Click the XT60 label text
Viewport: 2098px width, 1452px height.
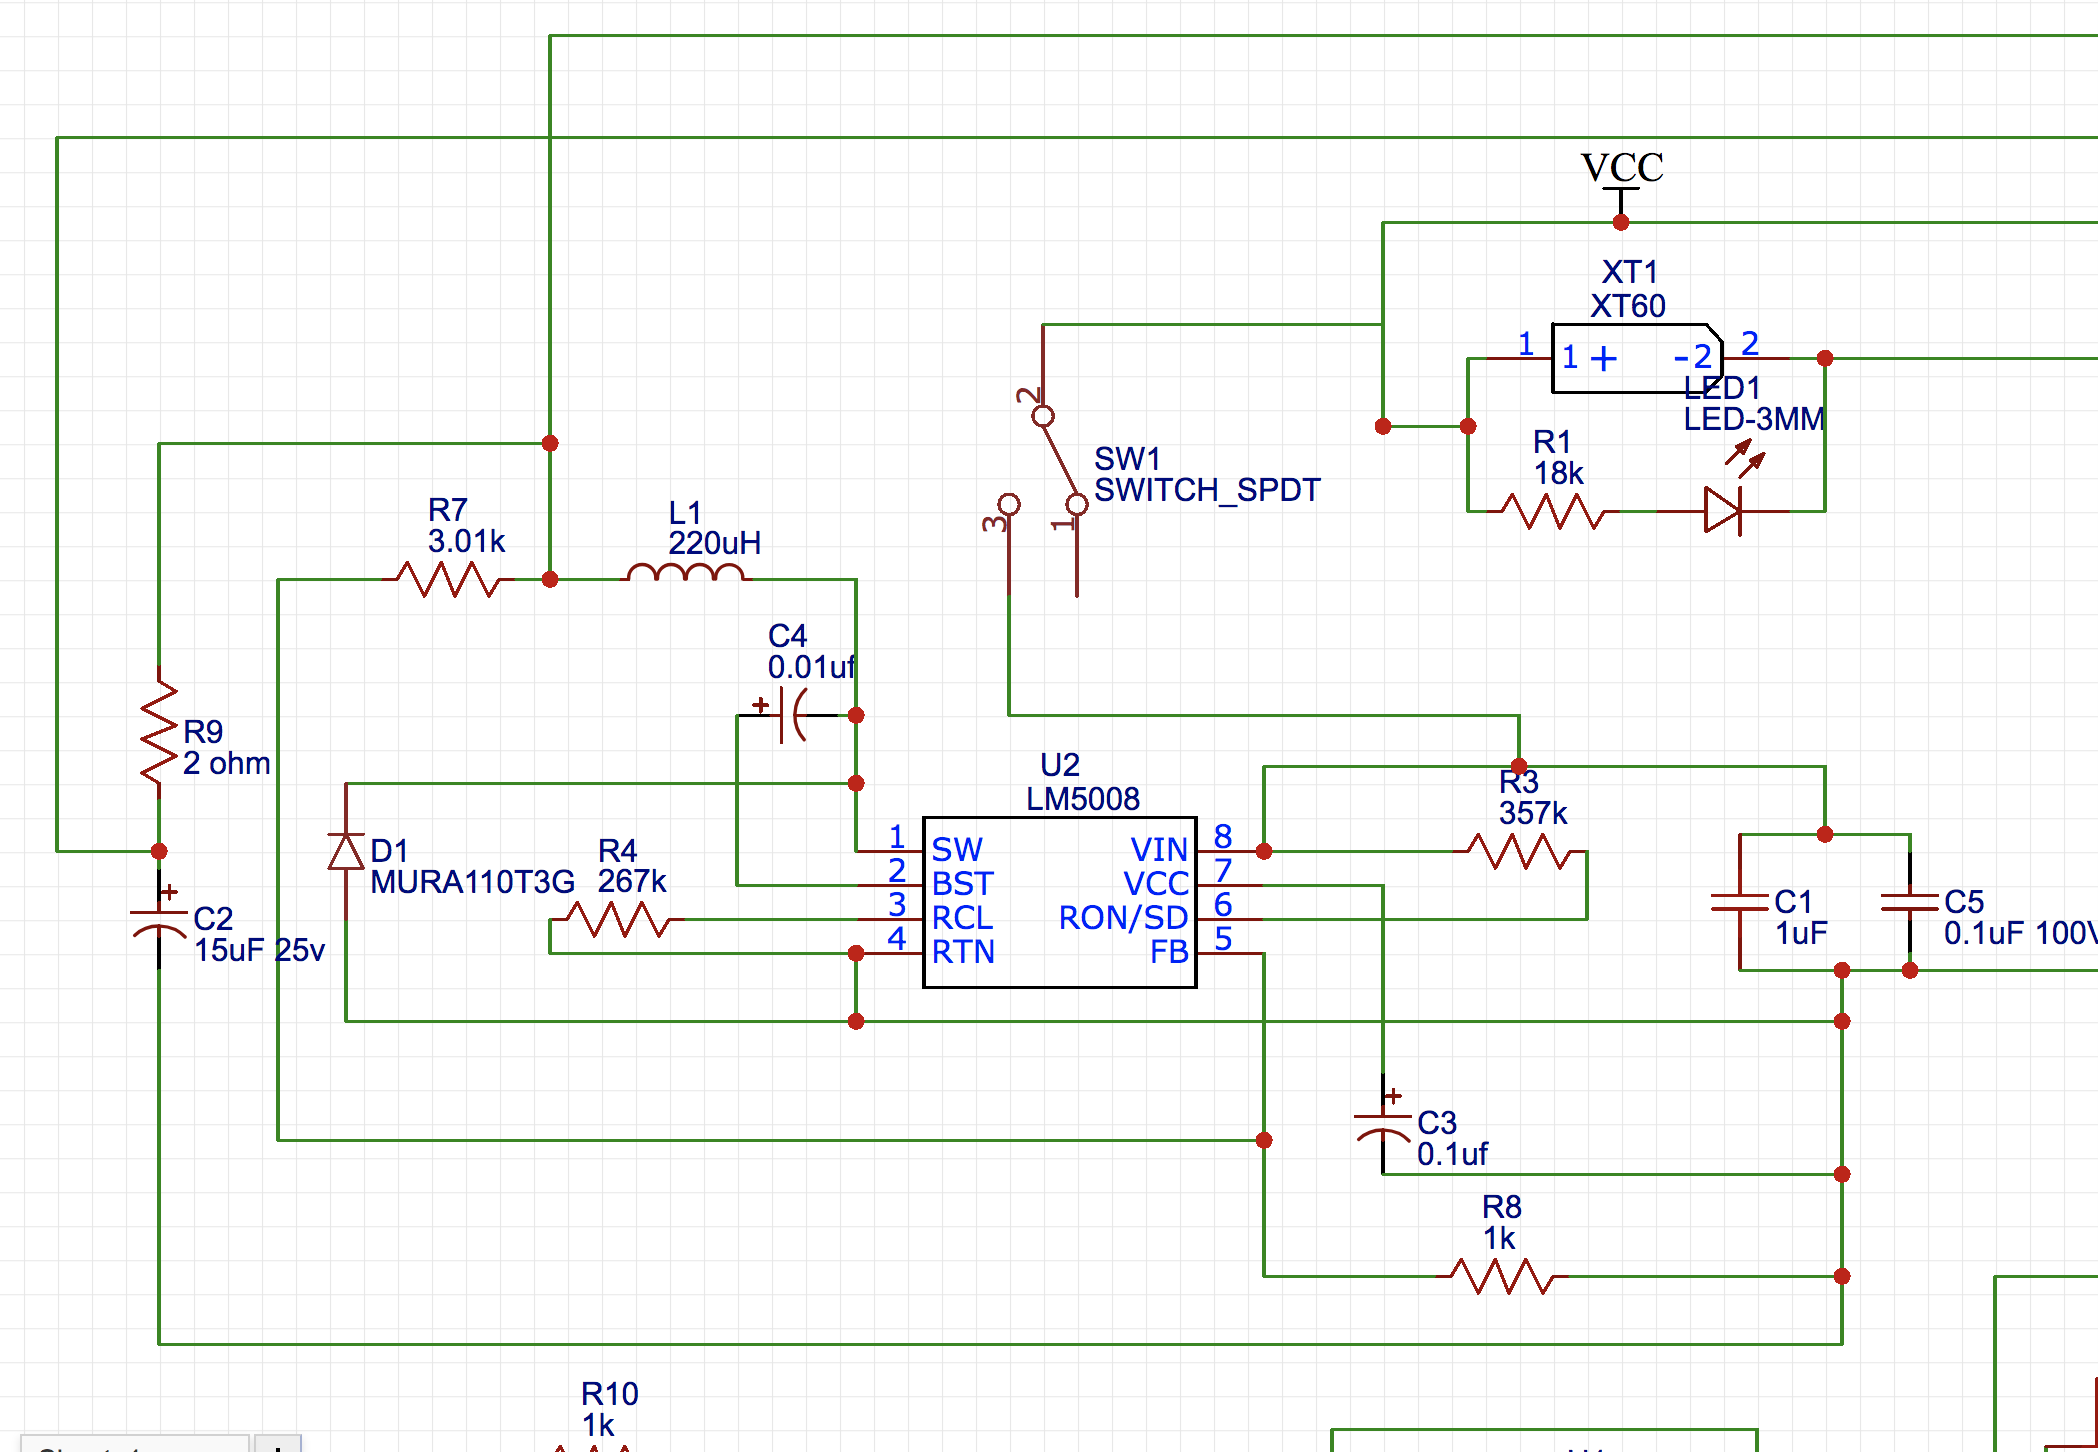pos(1628,306)
